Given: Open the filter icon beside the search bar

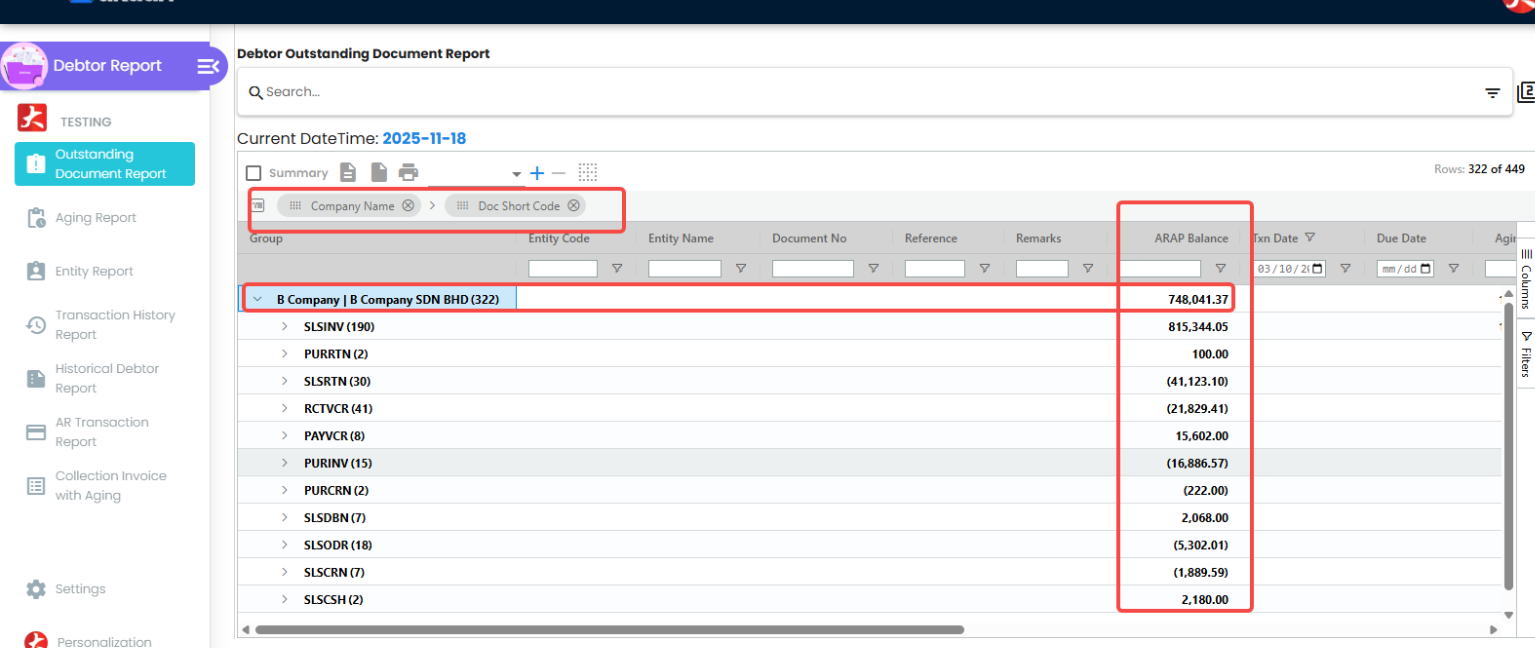Looking at the screenshot, I should 1492,92.
